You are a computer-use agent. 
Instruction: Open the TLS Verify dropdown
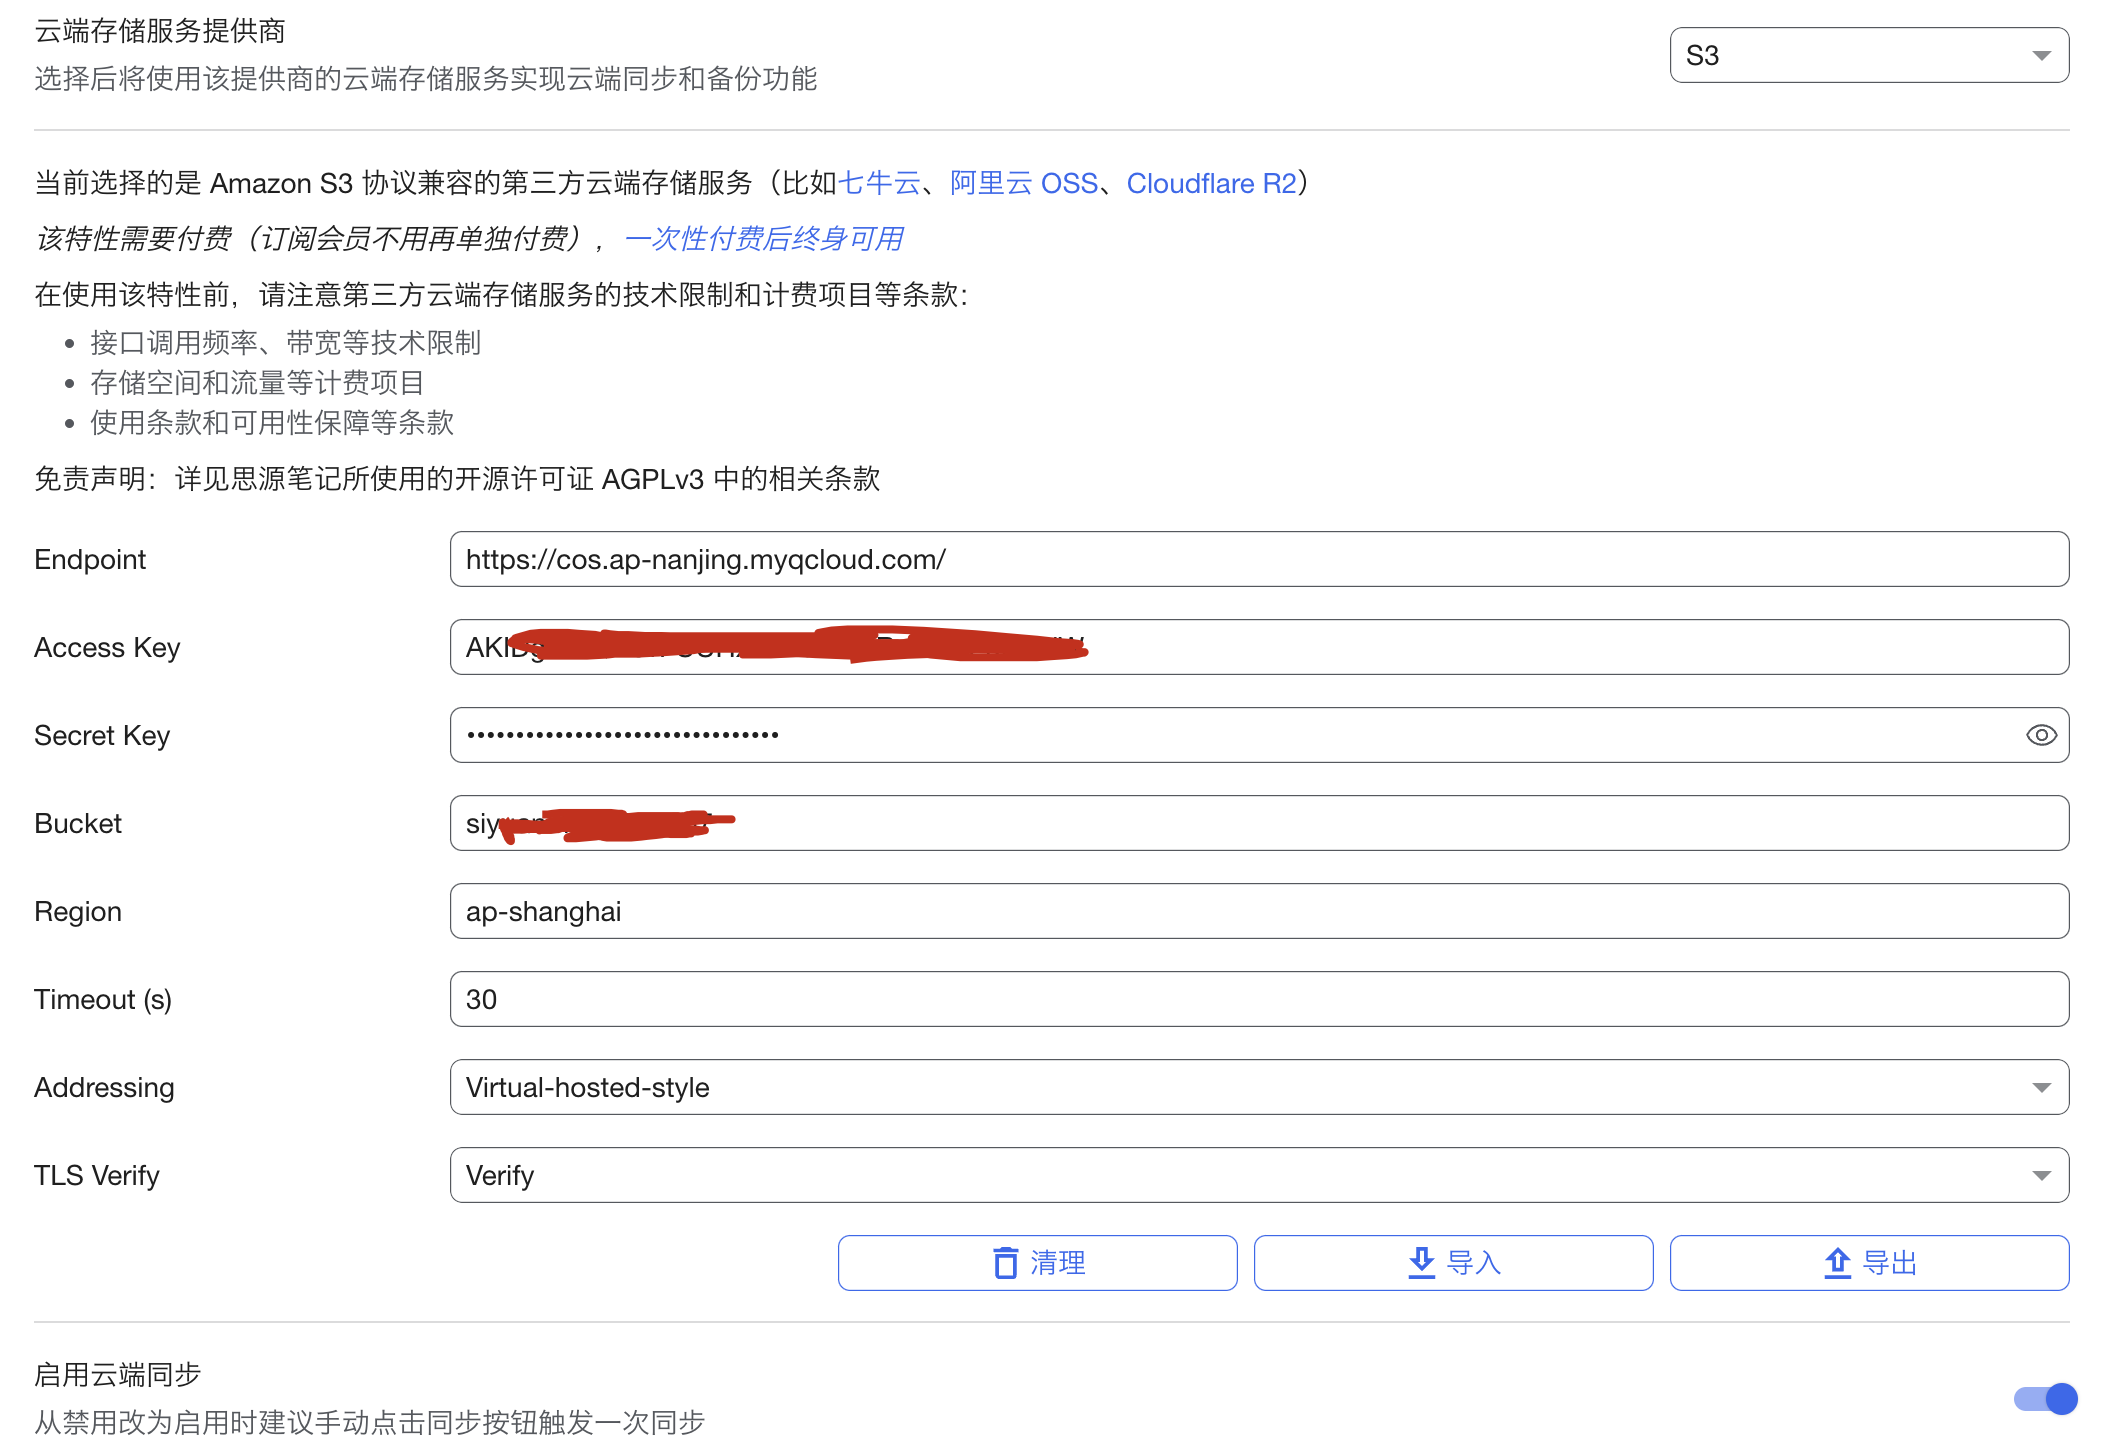pyautogui.click(x=1258, y=1175)
